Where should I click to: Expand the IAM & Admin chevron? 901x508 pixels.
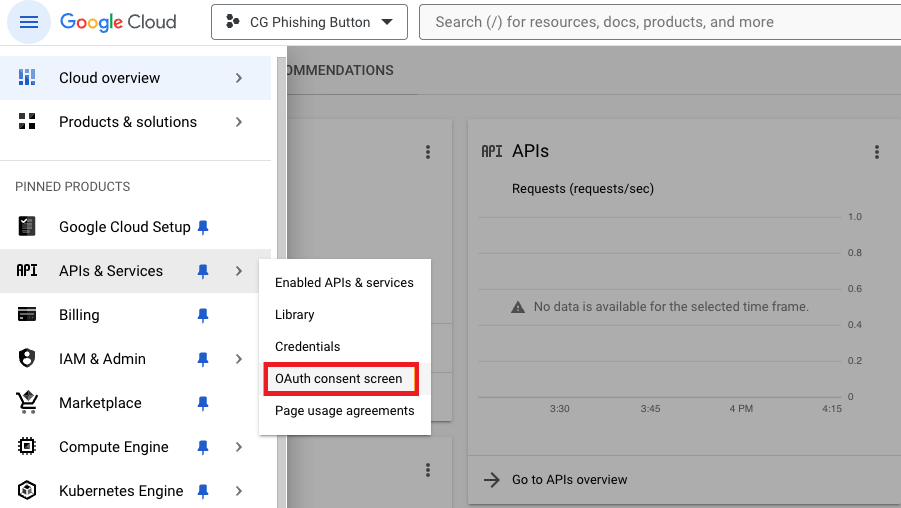[x=239, y=359]
